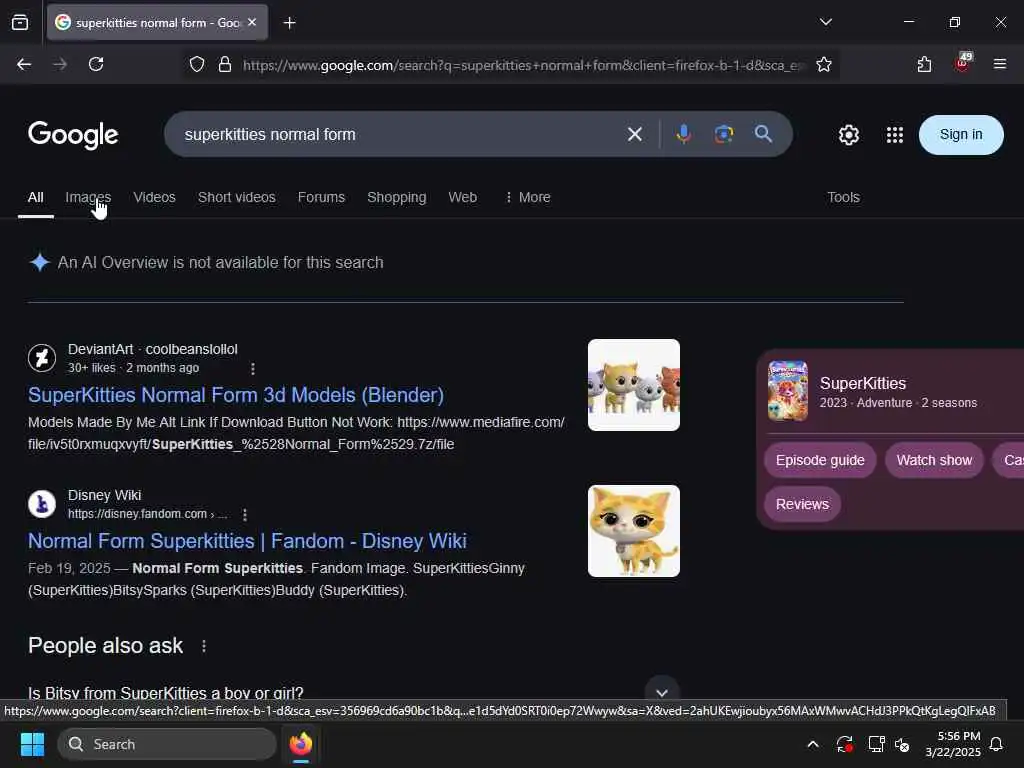Switch to Web tab
This screenshot has width=1024, height=768.
click(463, 197)
